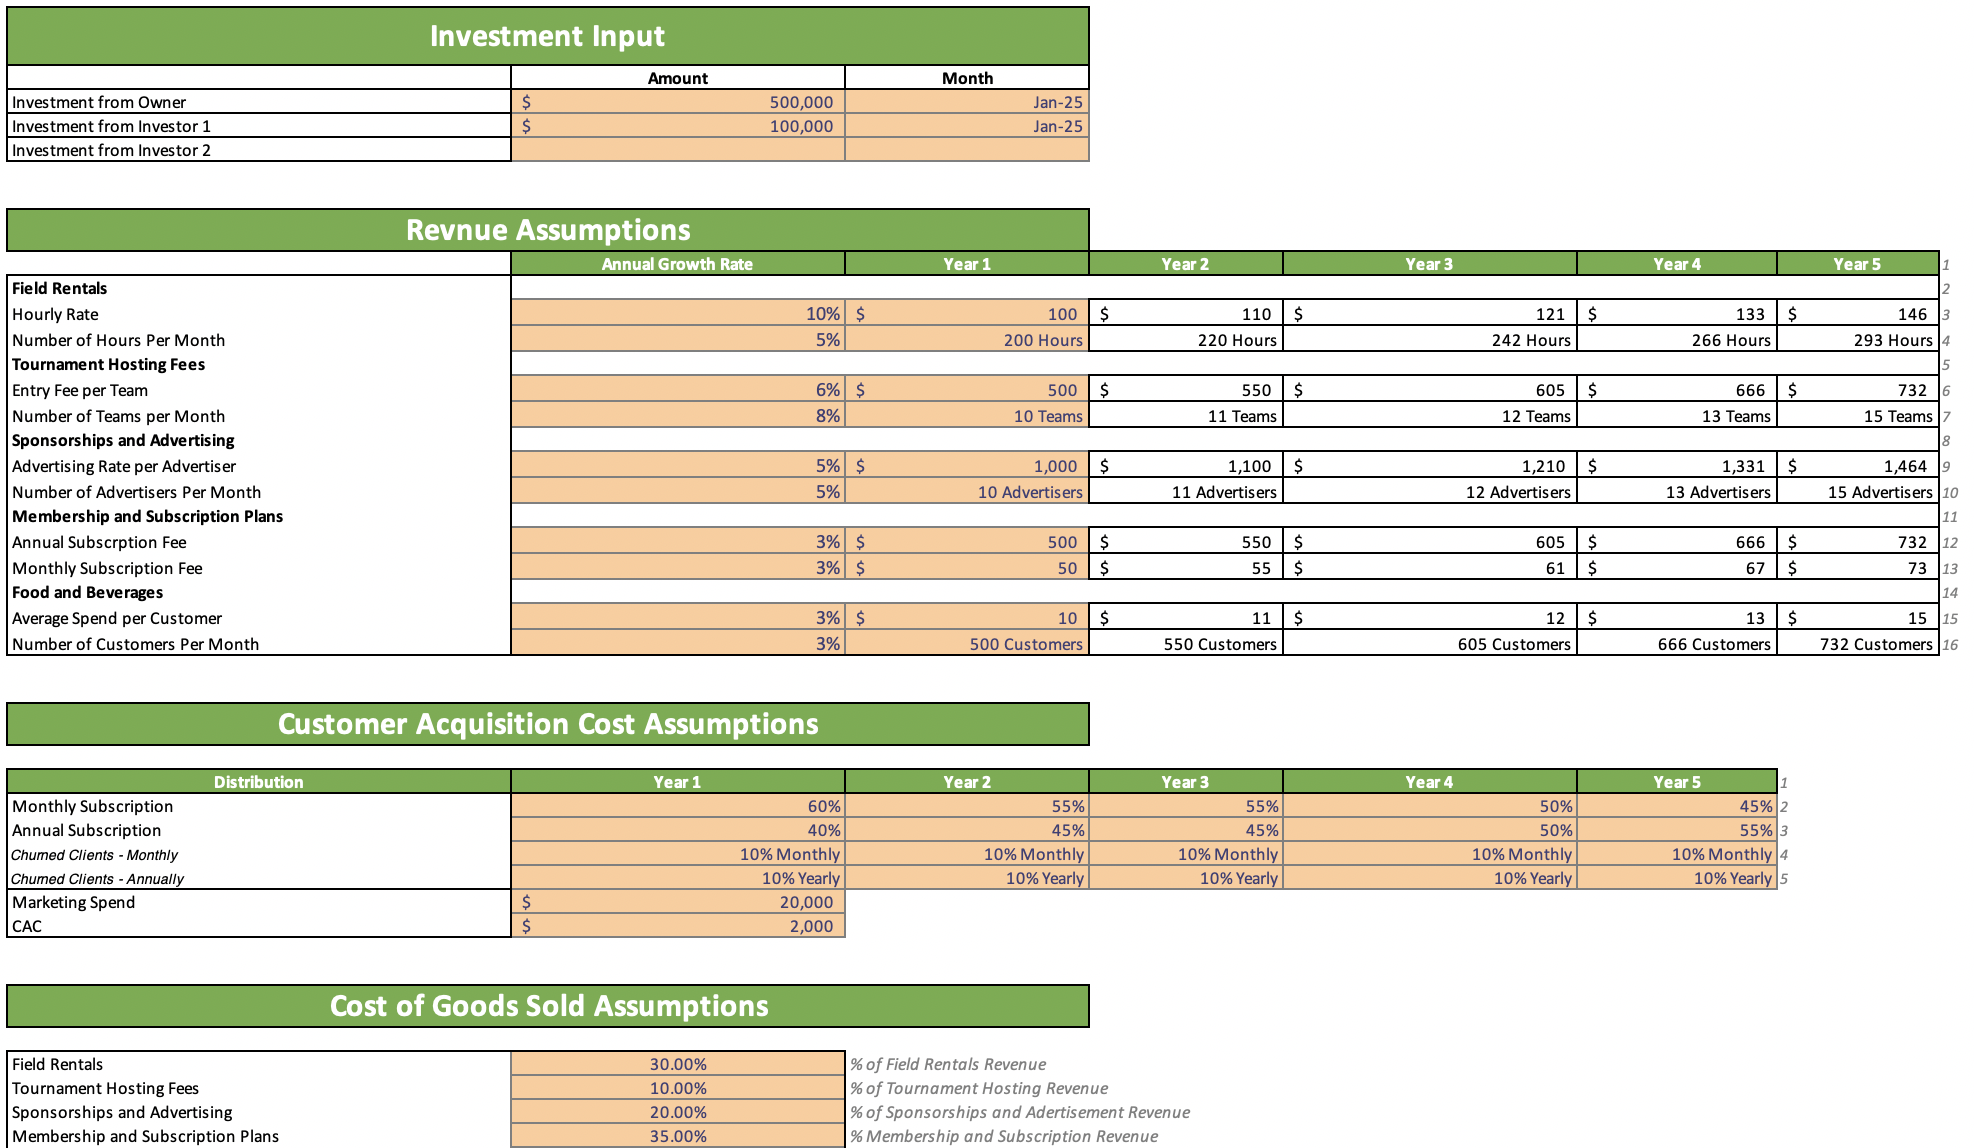Select the 605 Customers Year 3 cell
This screenshot has height=1148, width=1974.
pyautogui.click(x=1430, y=644)
